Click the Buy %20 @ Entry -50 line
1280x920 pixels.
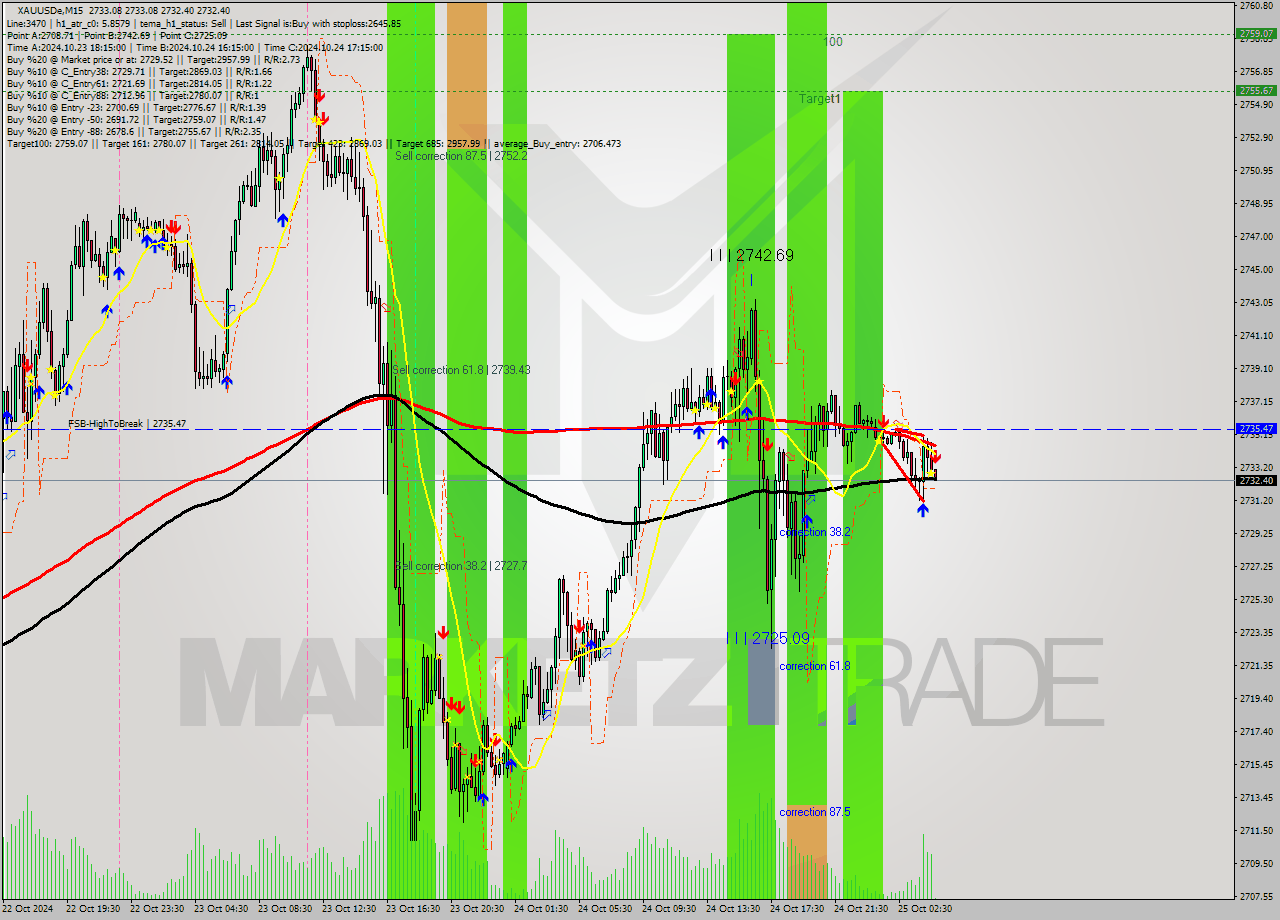(136, 119)
